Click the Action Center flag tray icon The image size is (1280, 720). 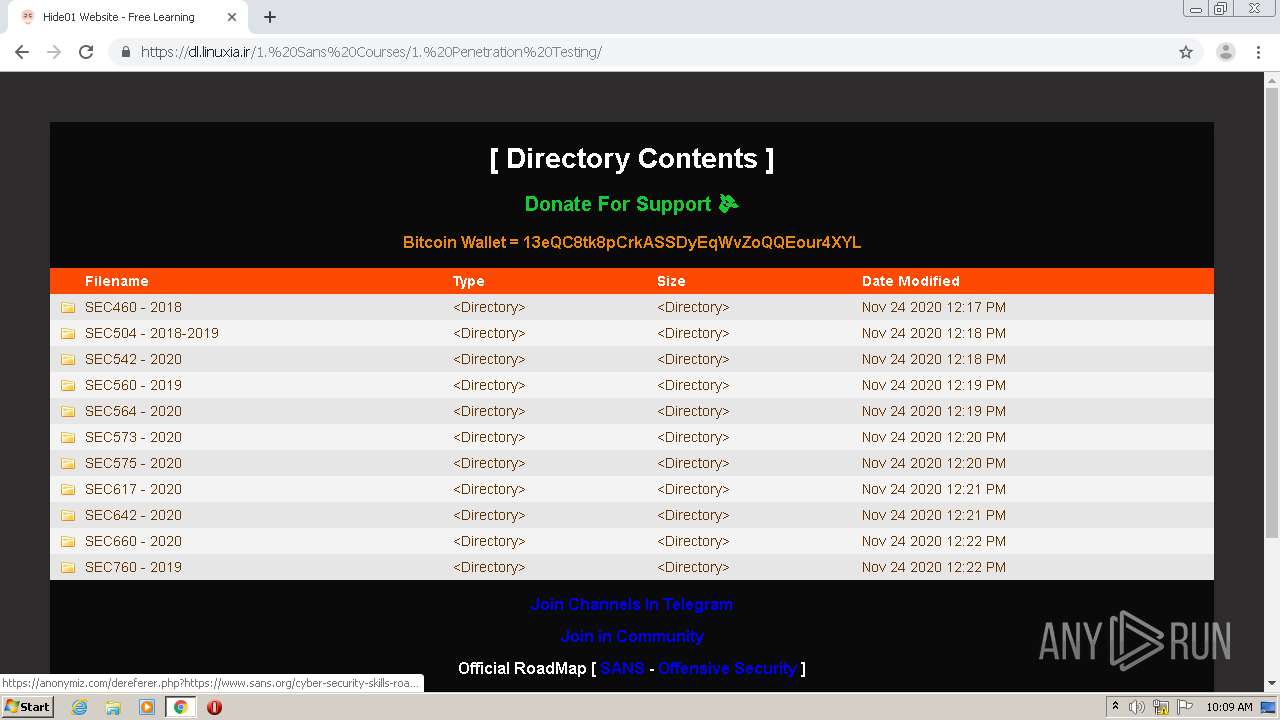(1185, 707)
